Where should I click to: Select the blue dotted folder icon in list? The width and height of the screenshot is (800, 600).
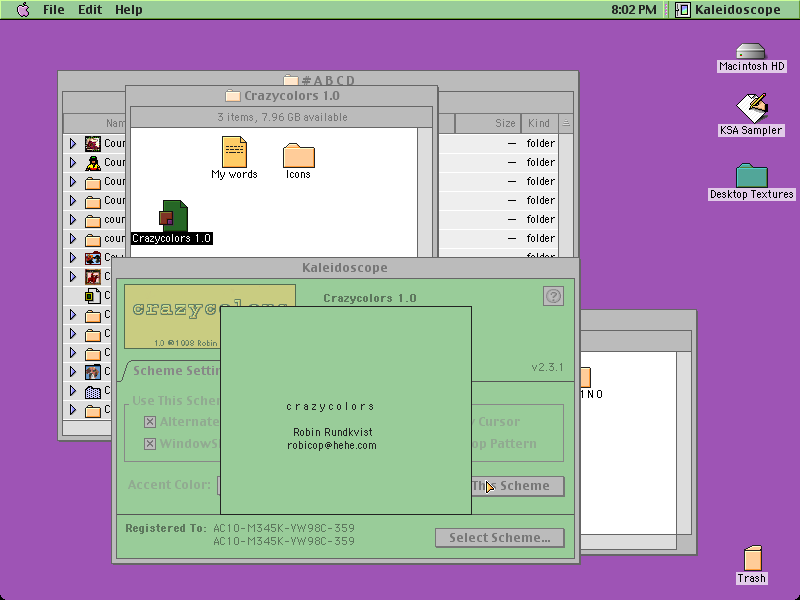click(93, 391)
